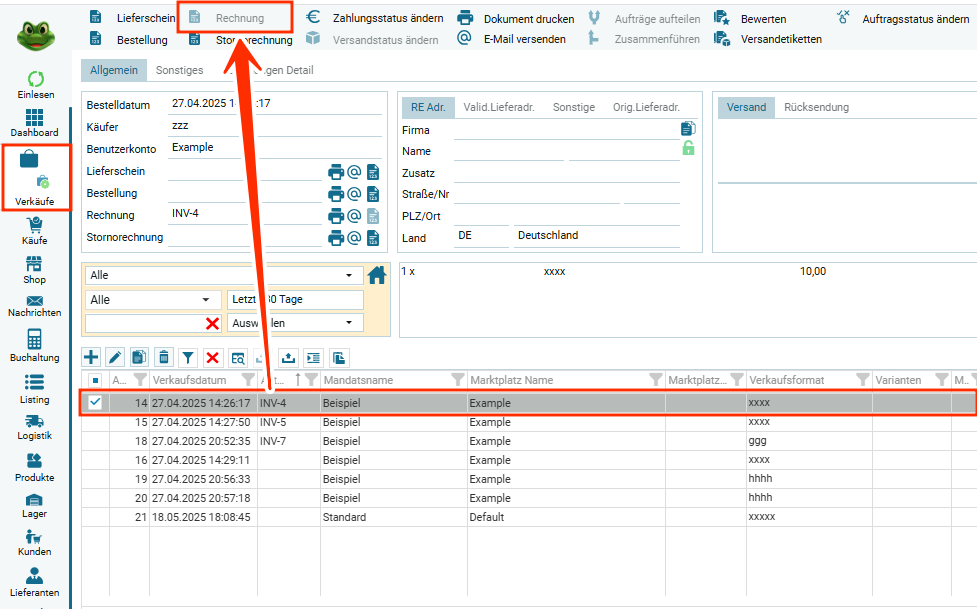The width and height of the screenshot is (977, 609).
Task: Select the Rücksendung tab
Action: 816,107
